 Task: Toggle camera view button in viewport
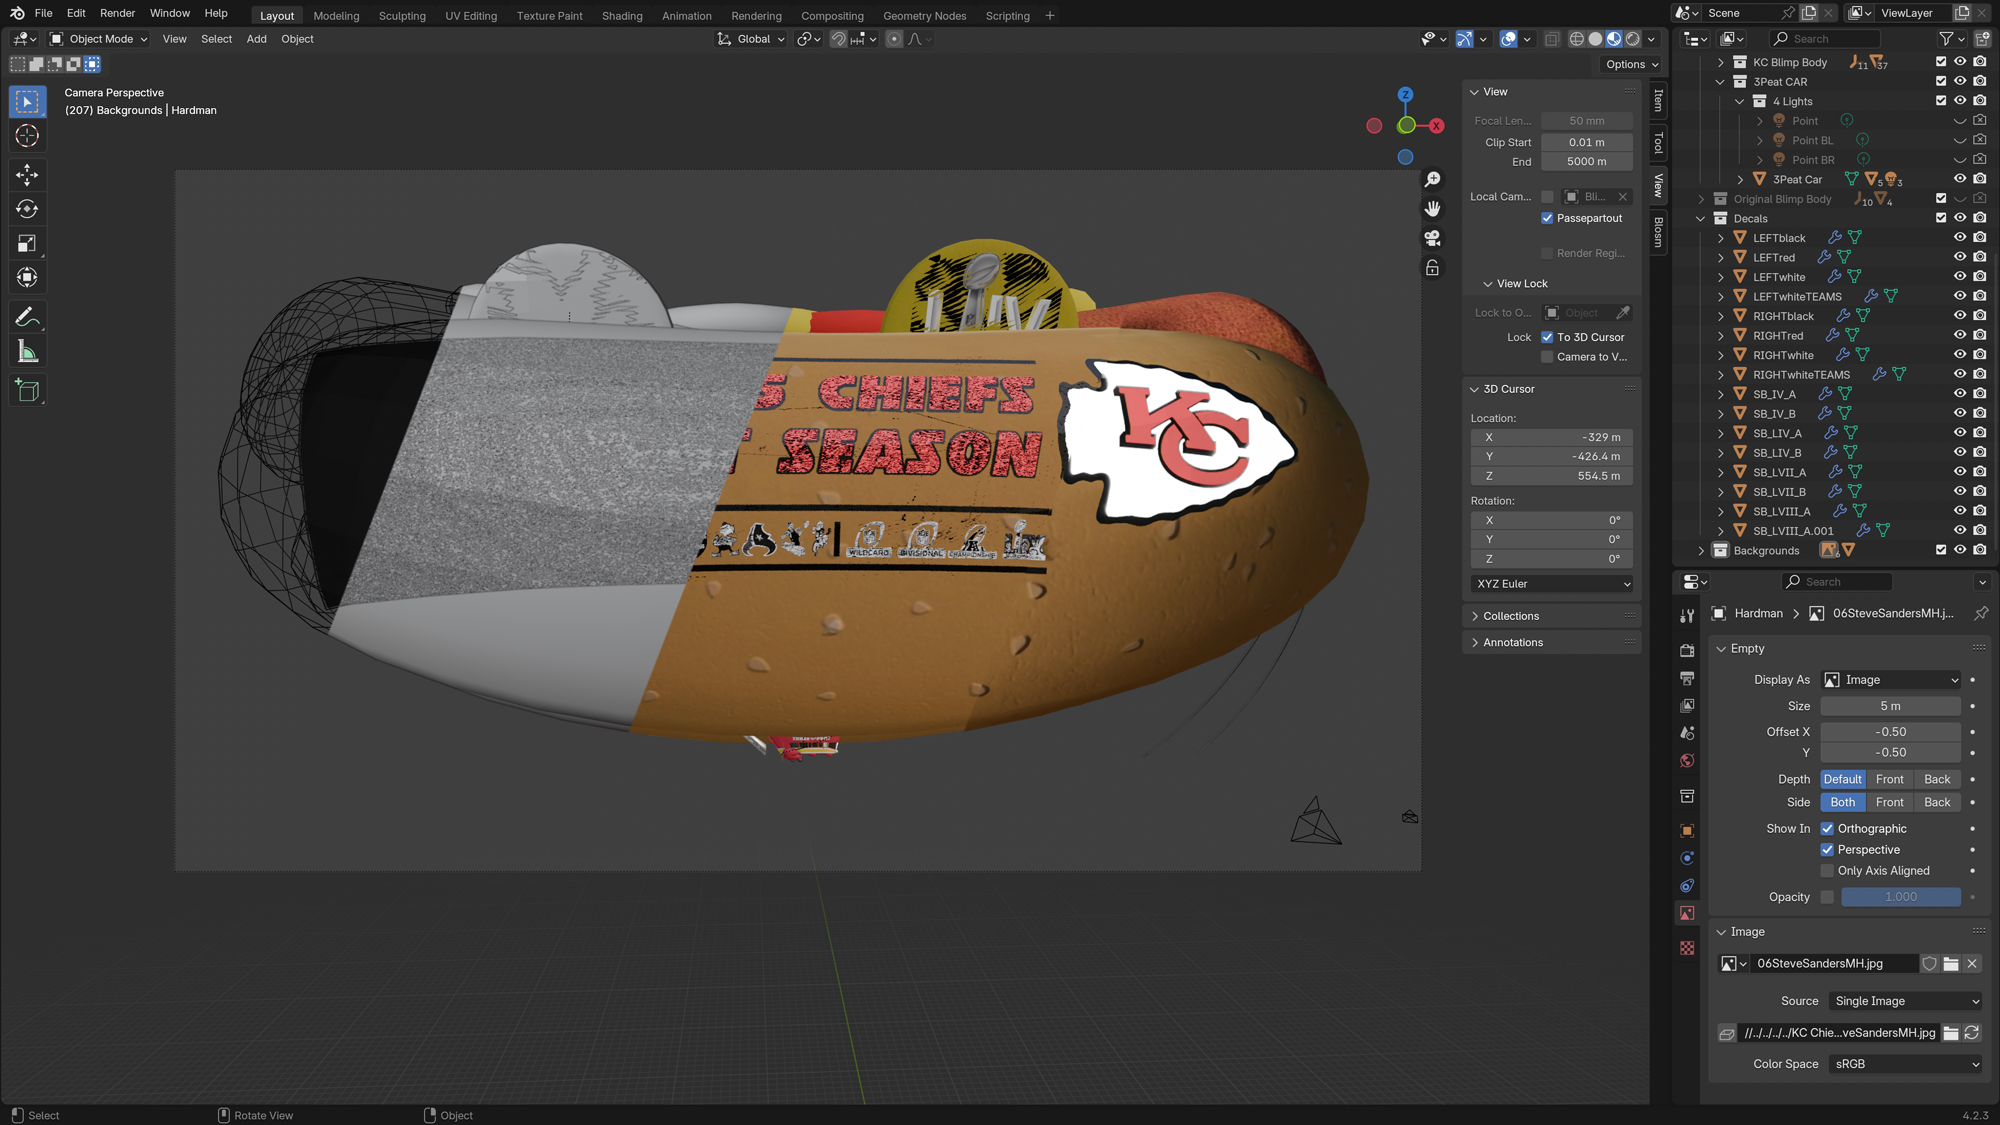[x=1433, y=238]
